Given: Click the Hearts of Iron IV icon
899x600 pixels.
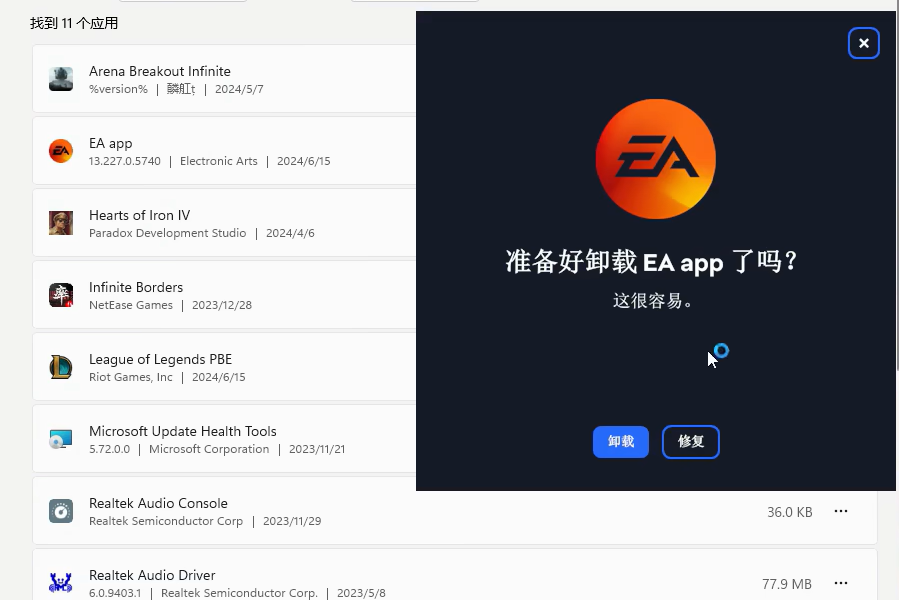Looking at the screenshot, I should click(x=61, y=223).
